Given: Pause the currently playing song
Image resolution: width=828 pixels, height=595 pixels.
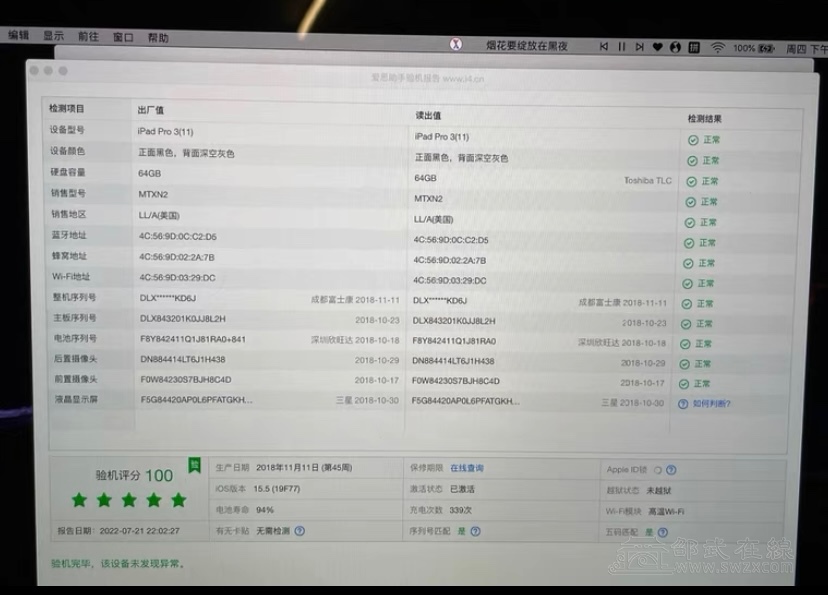Looking at the screenshot, I should pyautogui.click(x=621, y=47).
